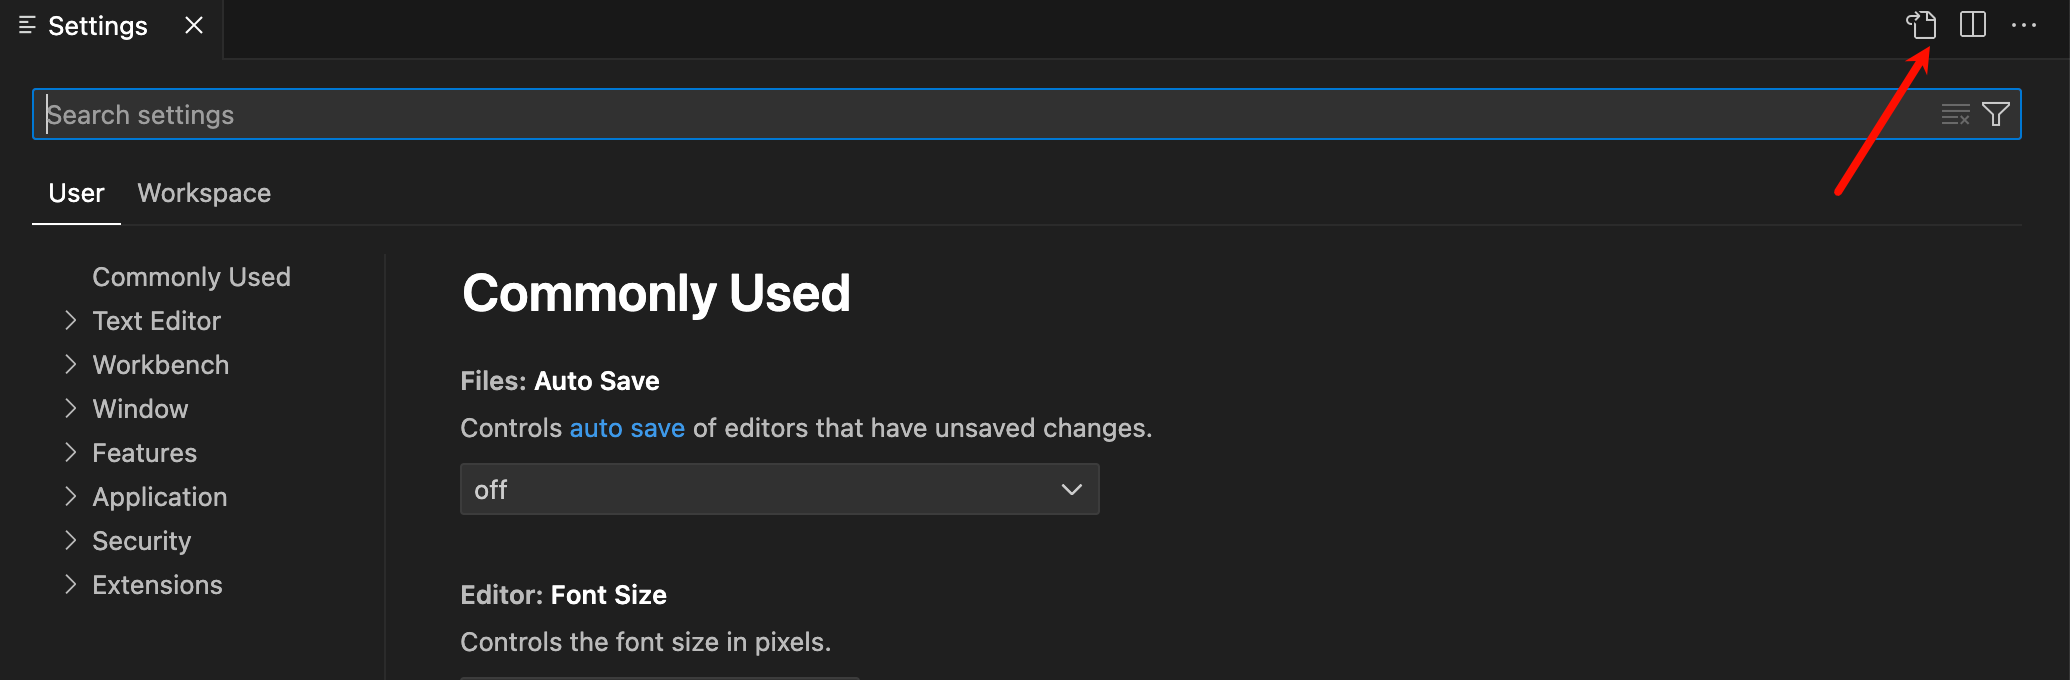Open the More Actions ellipsis menu

click(x=2024, y=25)
